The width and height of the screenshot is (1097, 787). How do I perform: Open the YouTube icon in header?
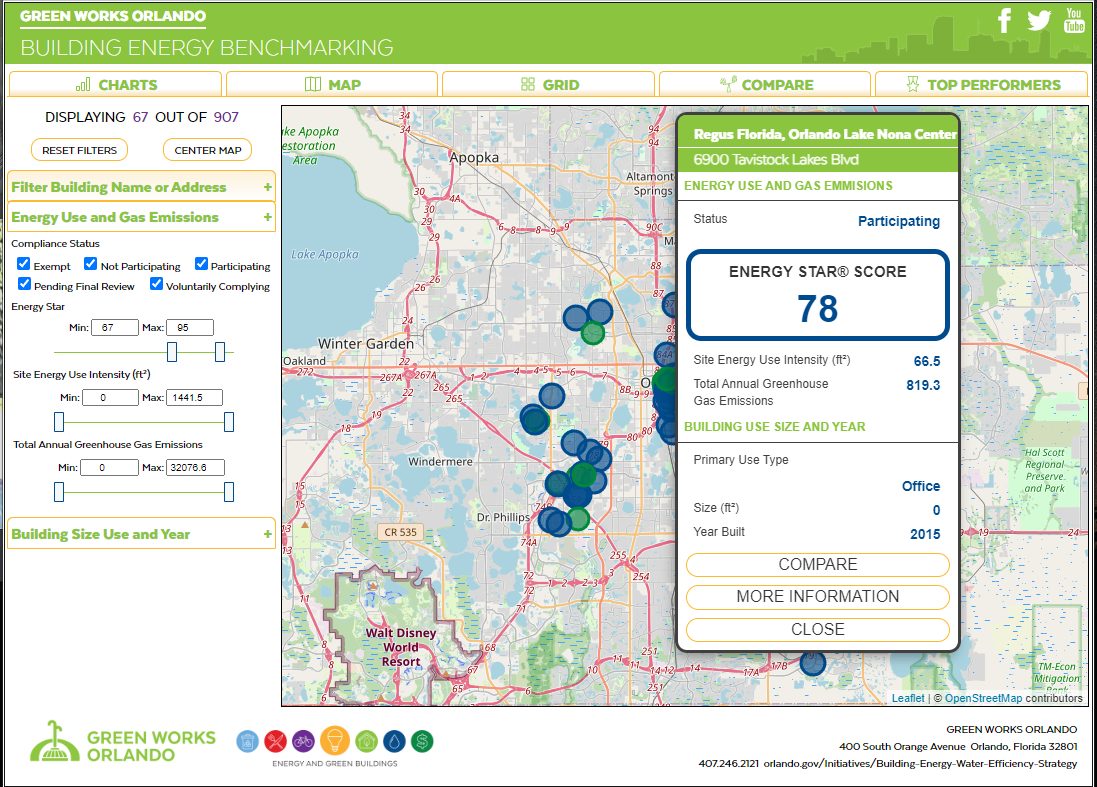(1074, 20)
